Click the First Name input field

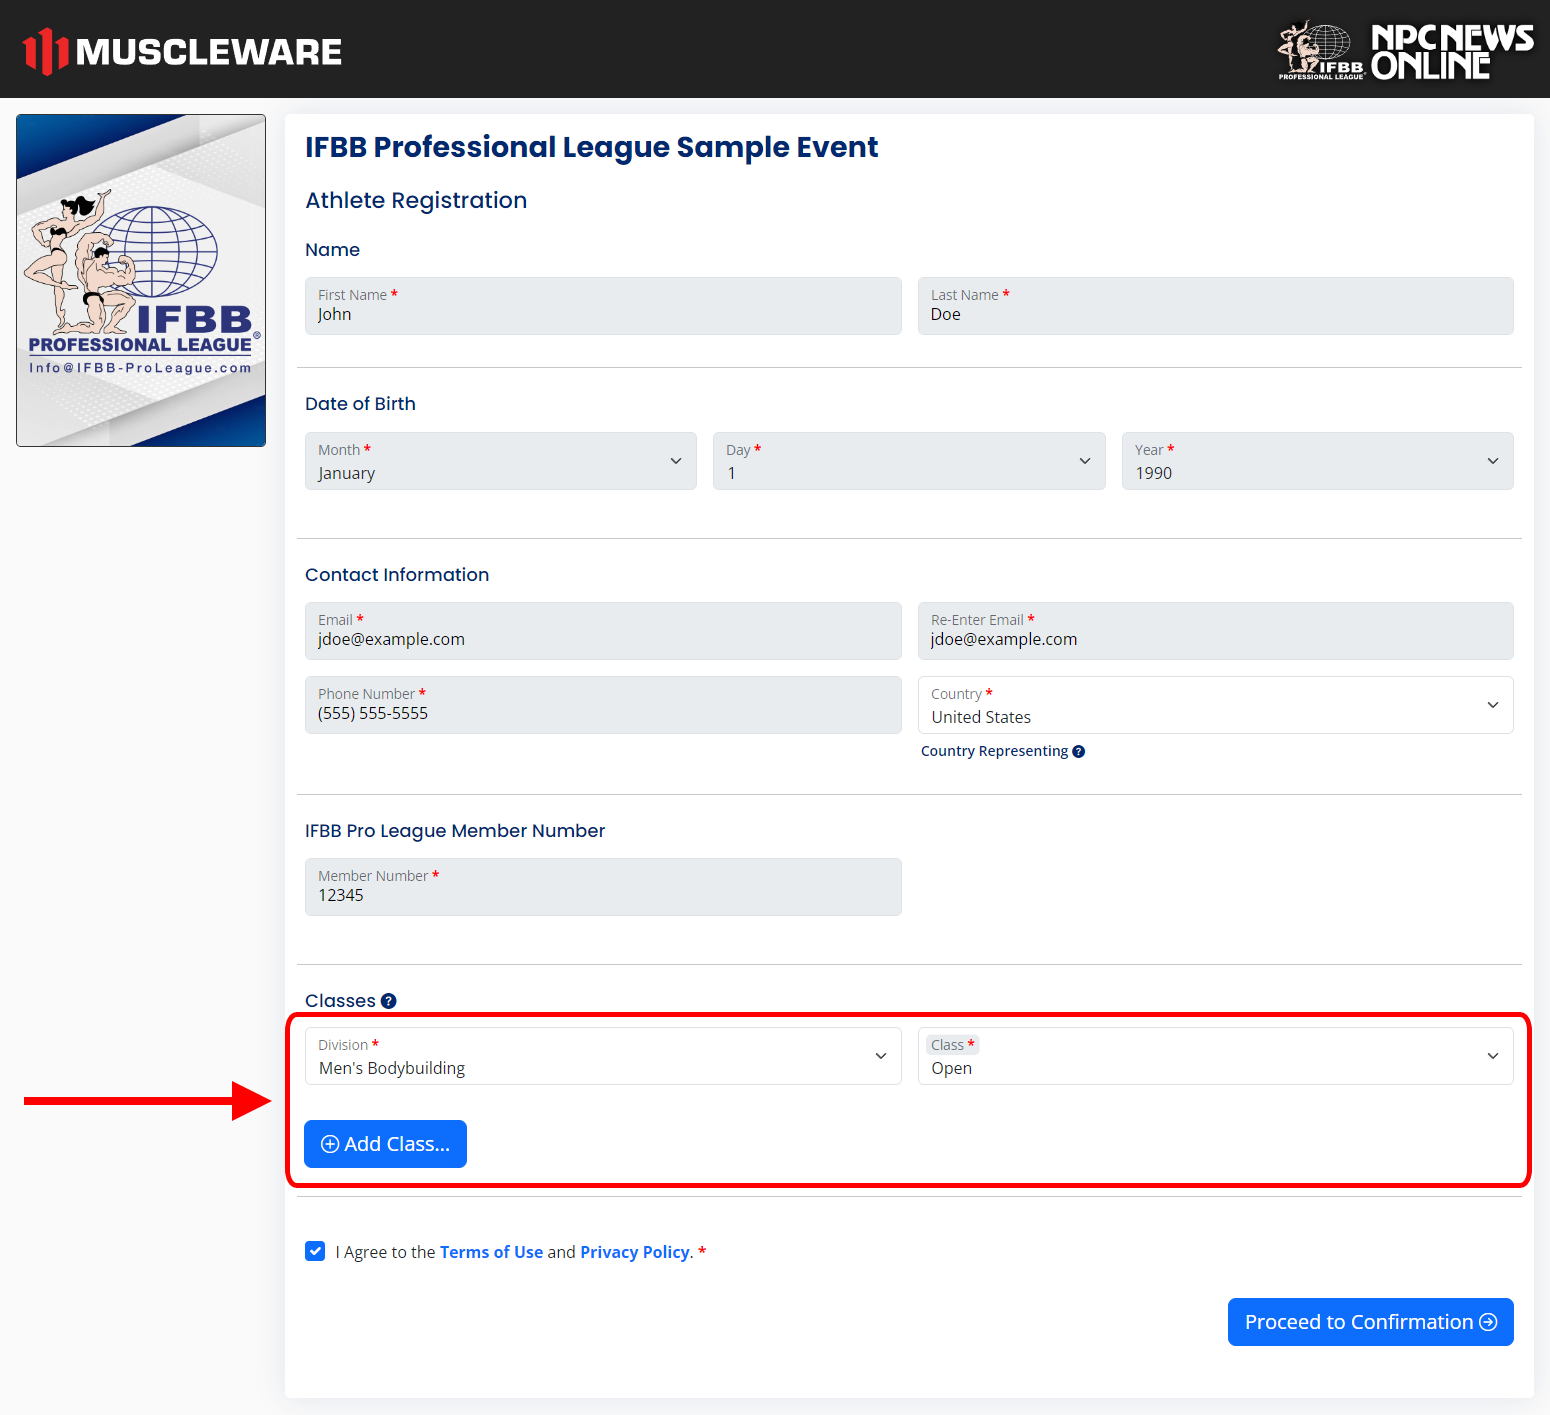(602, 306)
